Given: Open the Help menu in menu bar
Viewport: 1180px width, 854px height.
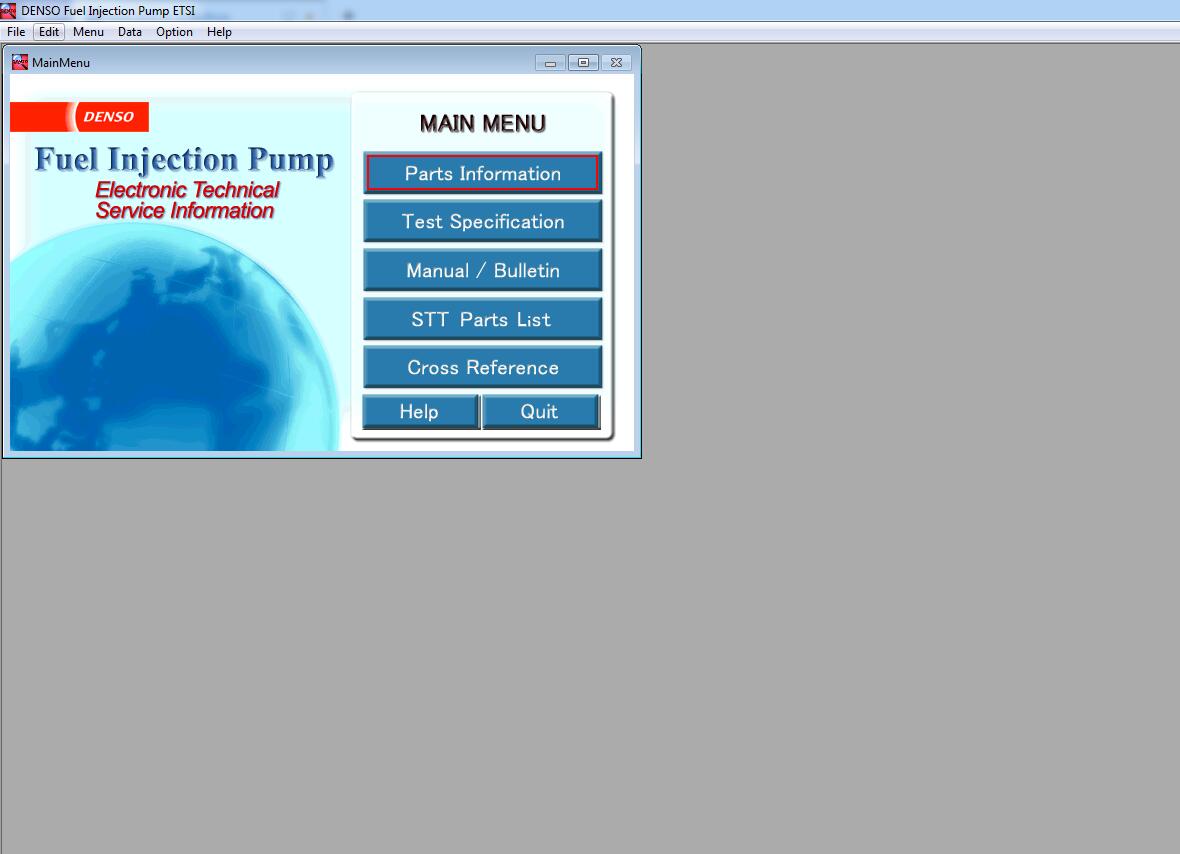Looking at the screenshot, I should click(x=219, y=32).
